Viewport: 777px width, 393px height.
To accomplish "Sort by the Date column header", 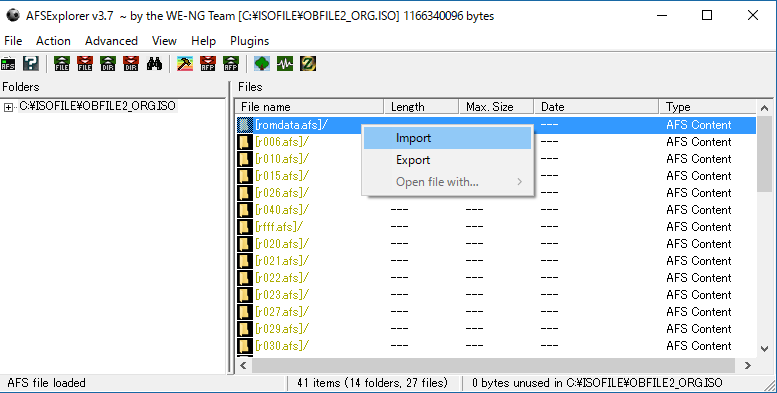I will coord(597,107).
